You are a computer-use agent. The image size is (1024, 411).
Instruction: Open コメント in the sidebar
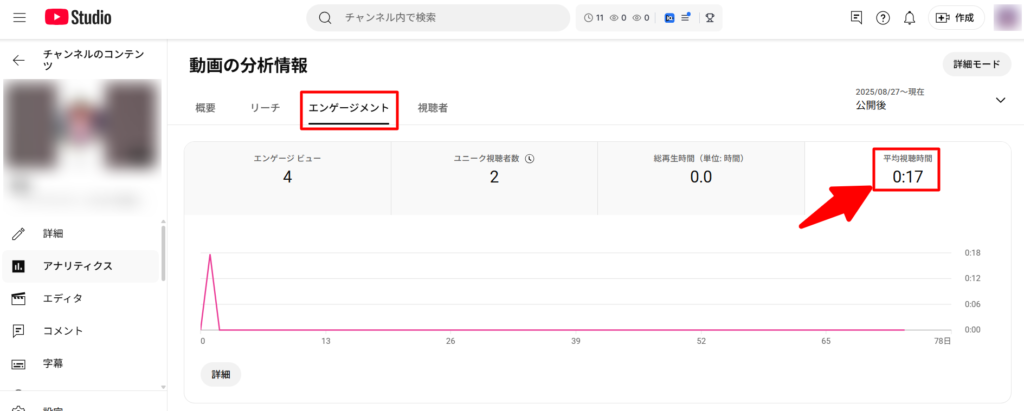[63, 330]
